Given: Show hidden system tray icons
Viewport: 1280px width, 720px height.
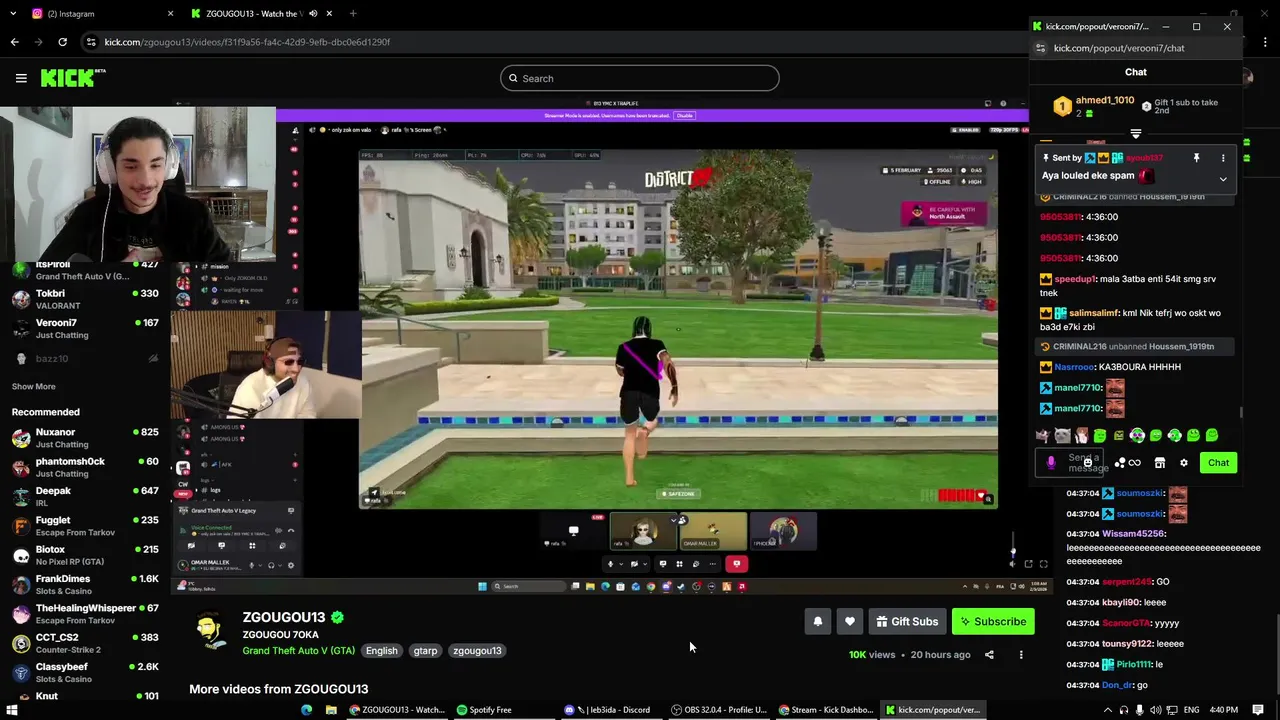Looking at the screenshot, I should point(1107,710).
